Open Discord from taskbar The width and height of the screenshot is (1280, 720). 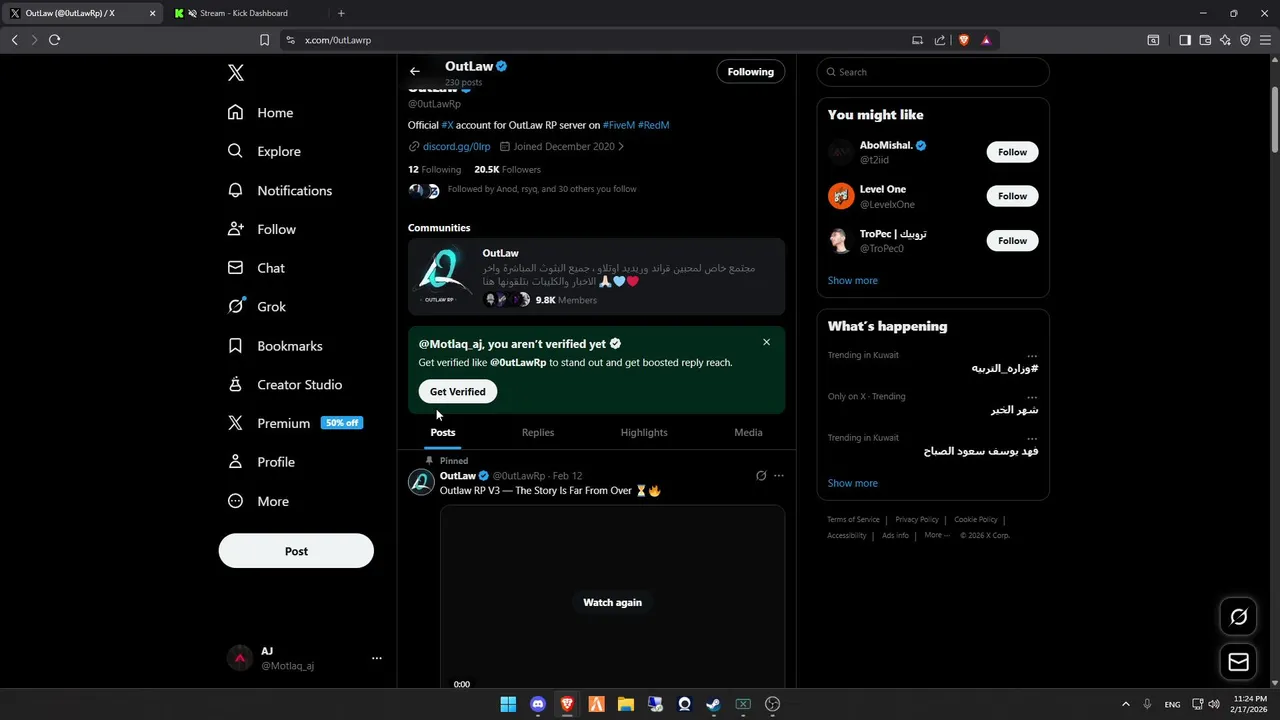click(x=538, y=704)
